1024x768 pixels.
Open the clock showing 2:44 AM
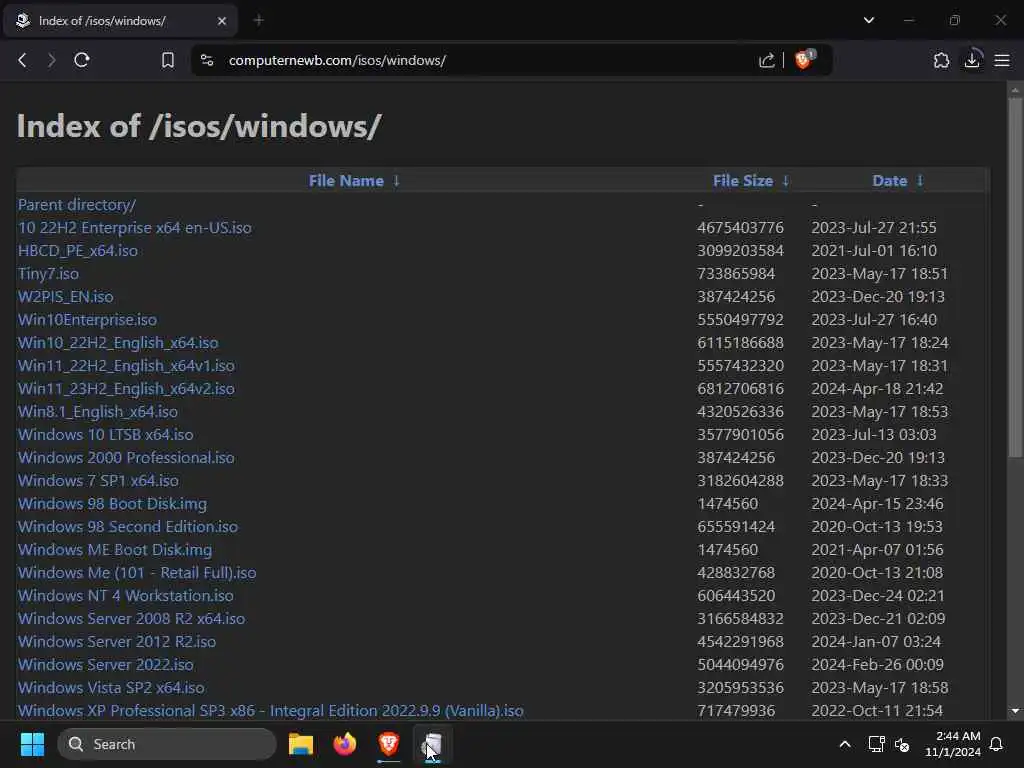[953, 744]
